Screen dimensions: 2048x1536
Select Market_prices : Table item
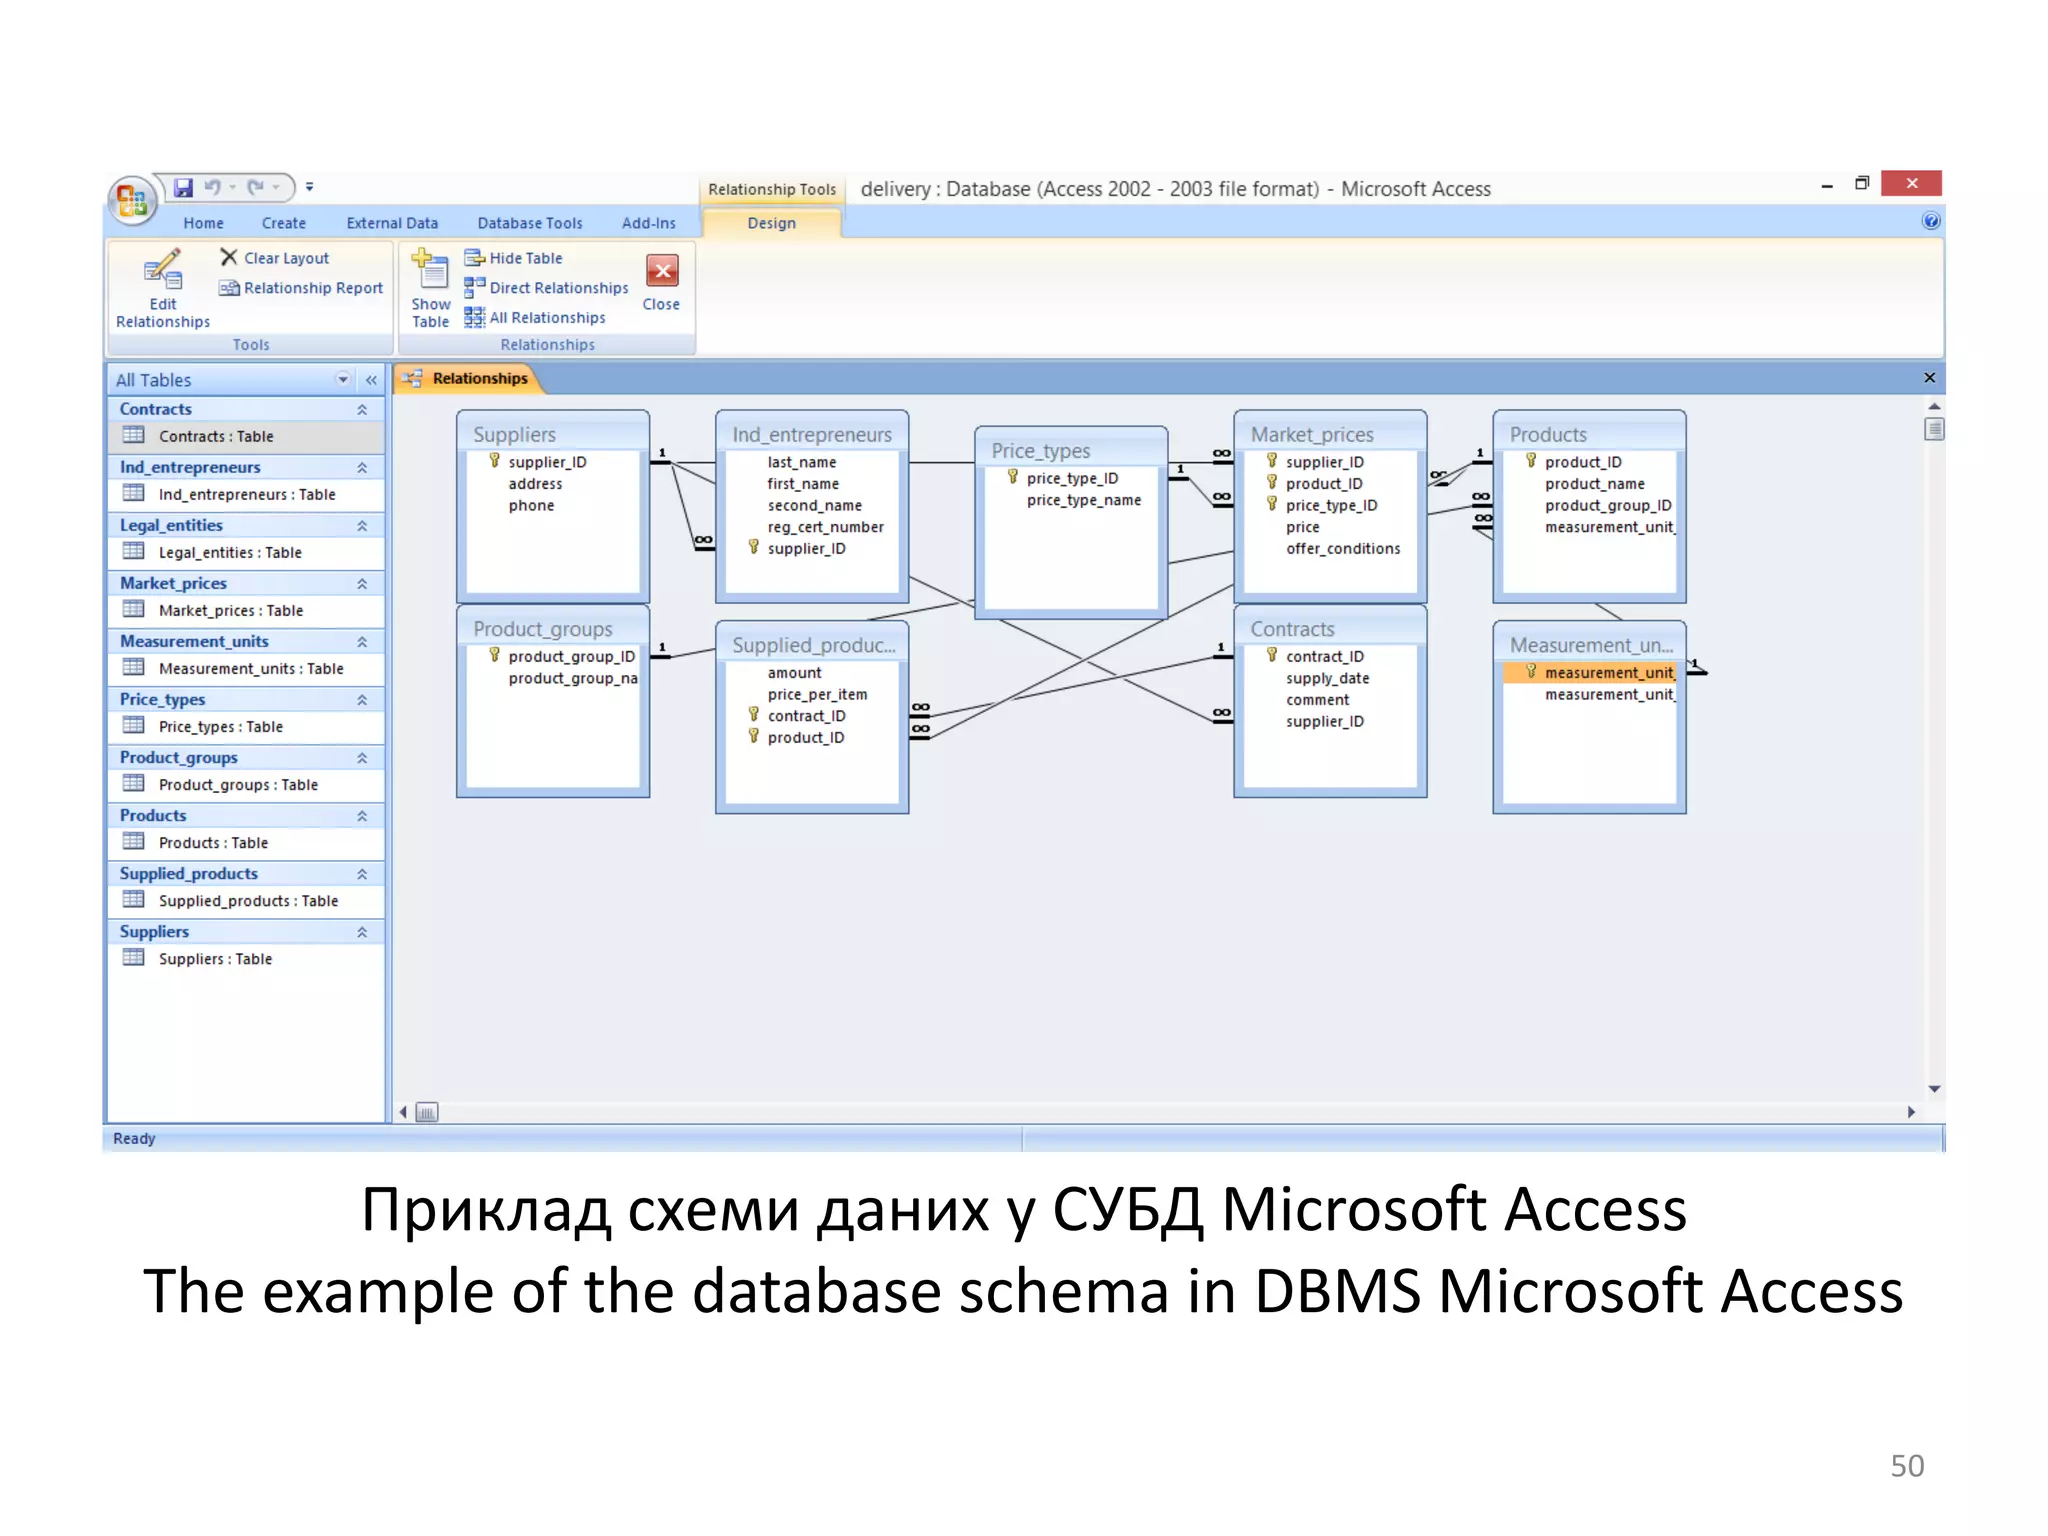[x=245, y=610]
